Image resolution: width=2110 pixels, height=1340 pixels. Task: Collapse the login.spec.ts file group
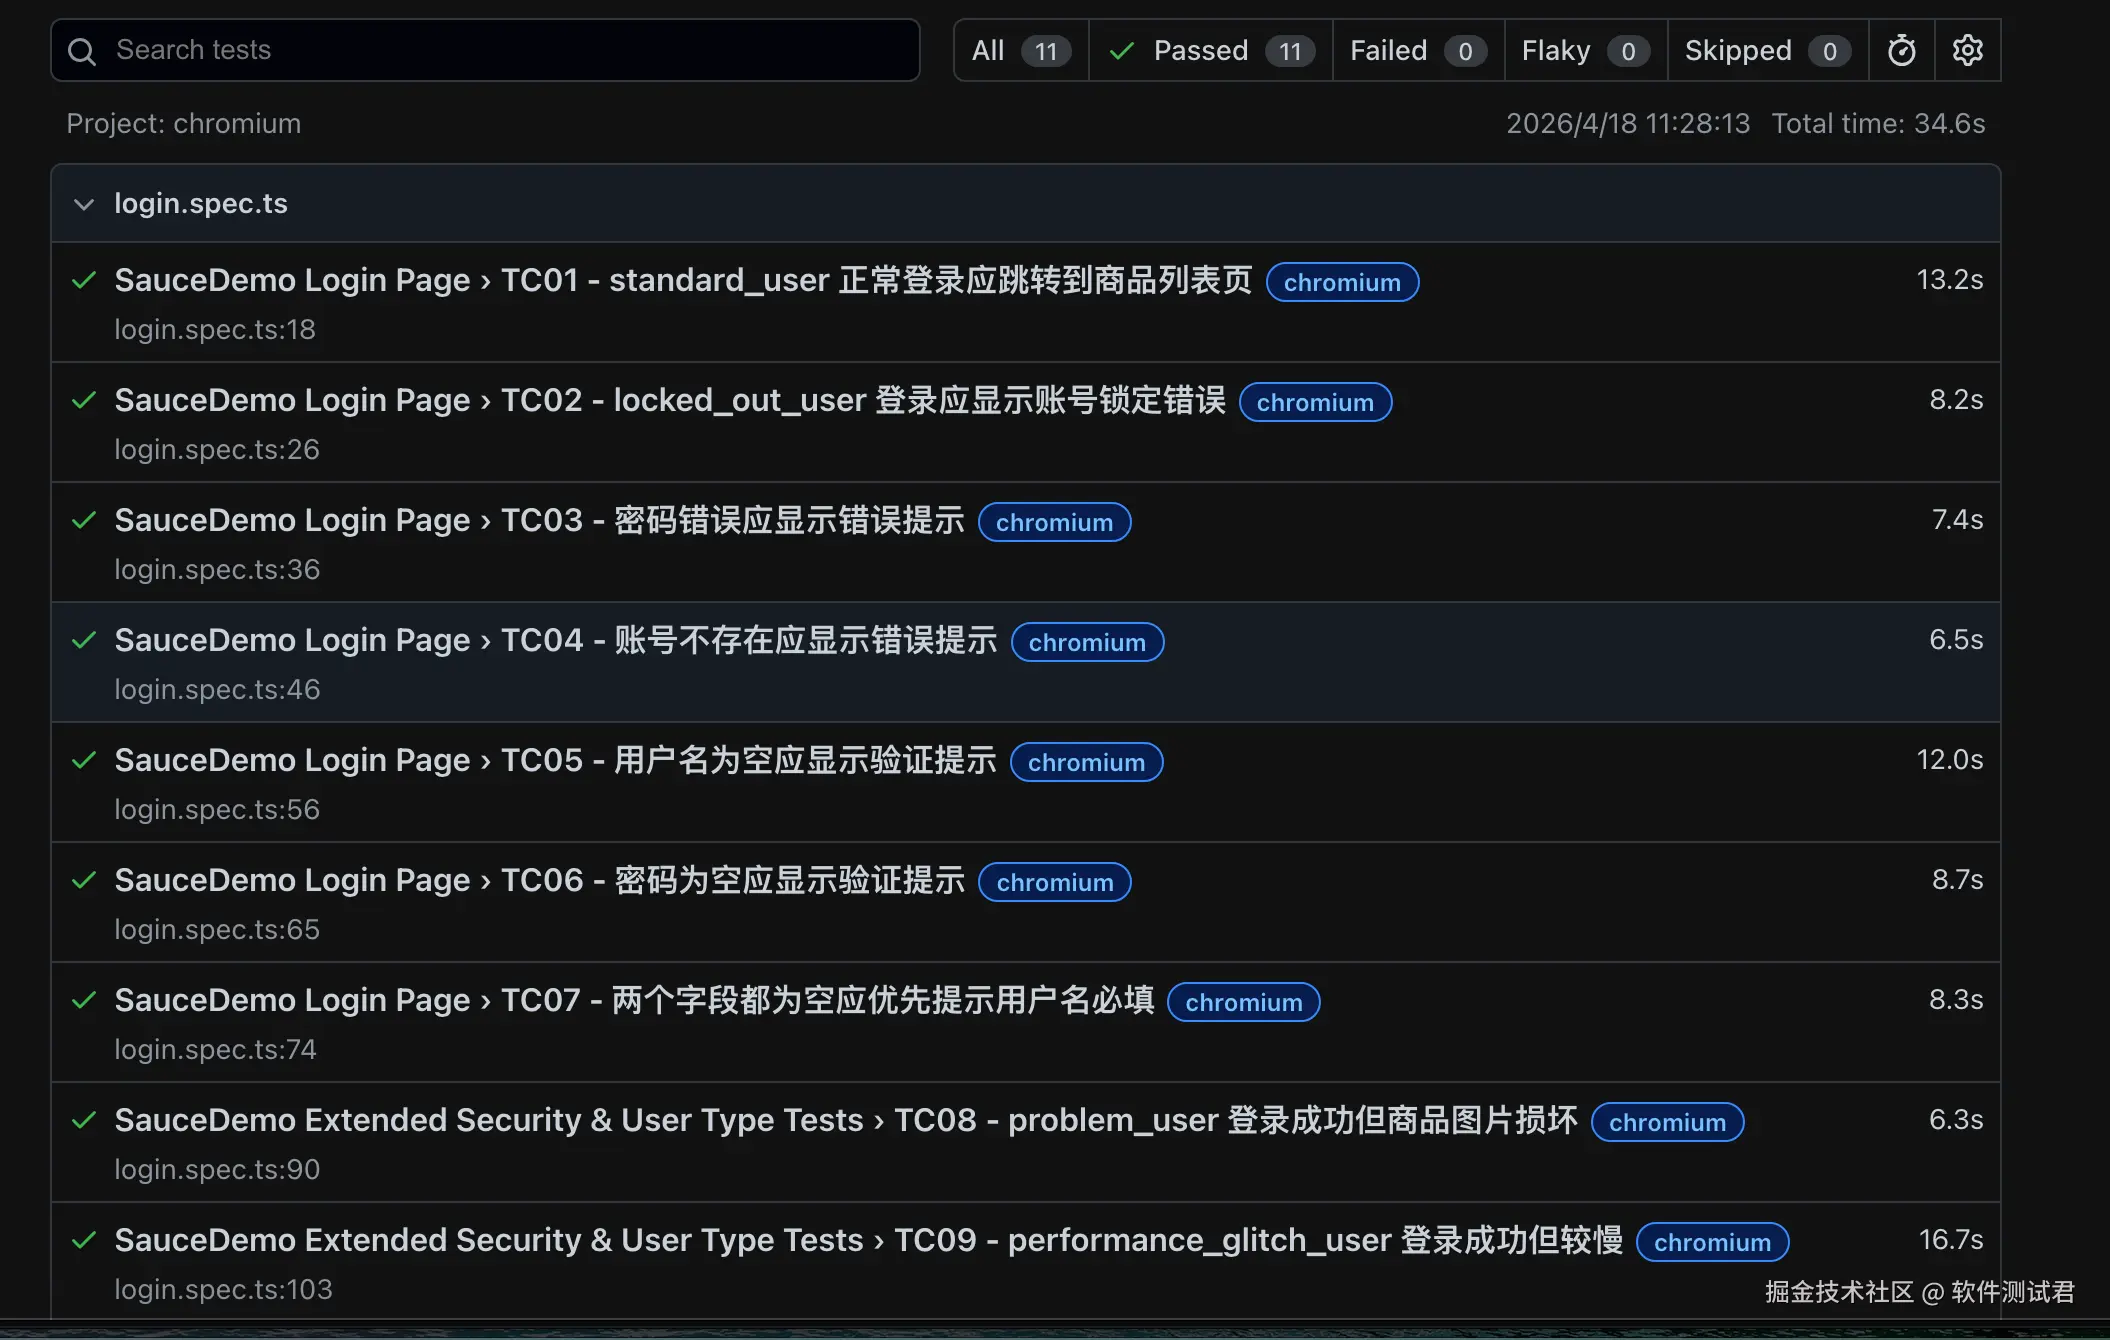tap(84, 204)
